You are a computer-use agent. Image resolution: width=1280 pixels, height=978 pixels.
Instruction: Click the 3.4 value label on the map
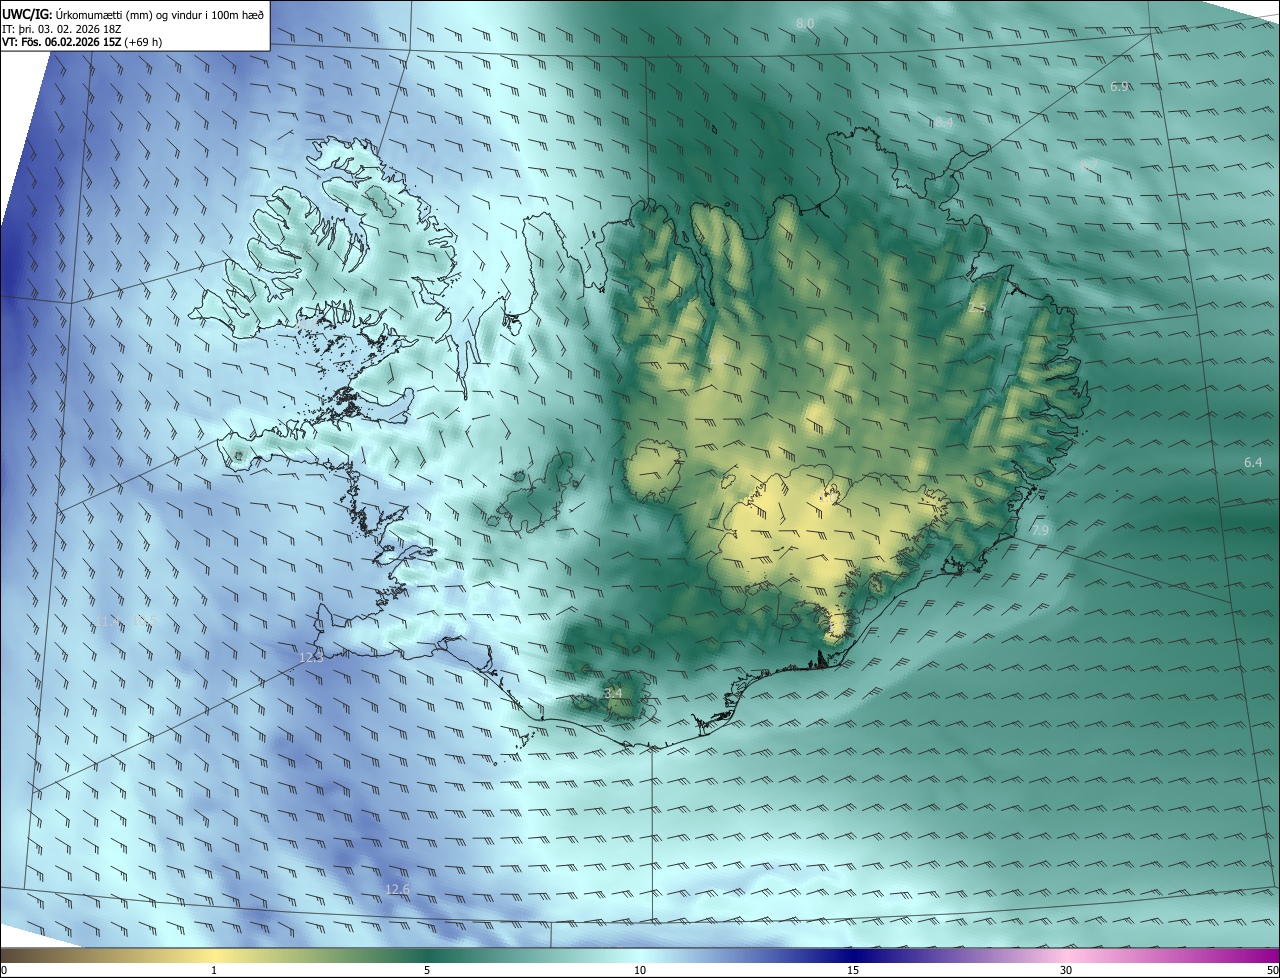[613, 693]
